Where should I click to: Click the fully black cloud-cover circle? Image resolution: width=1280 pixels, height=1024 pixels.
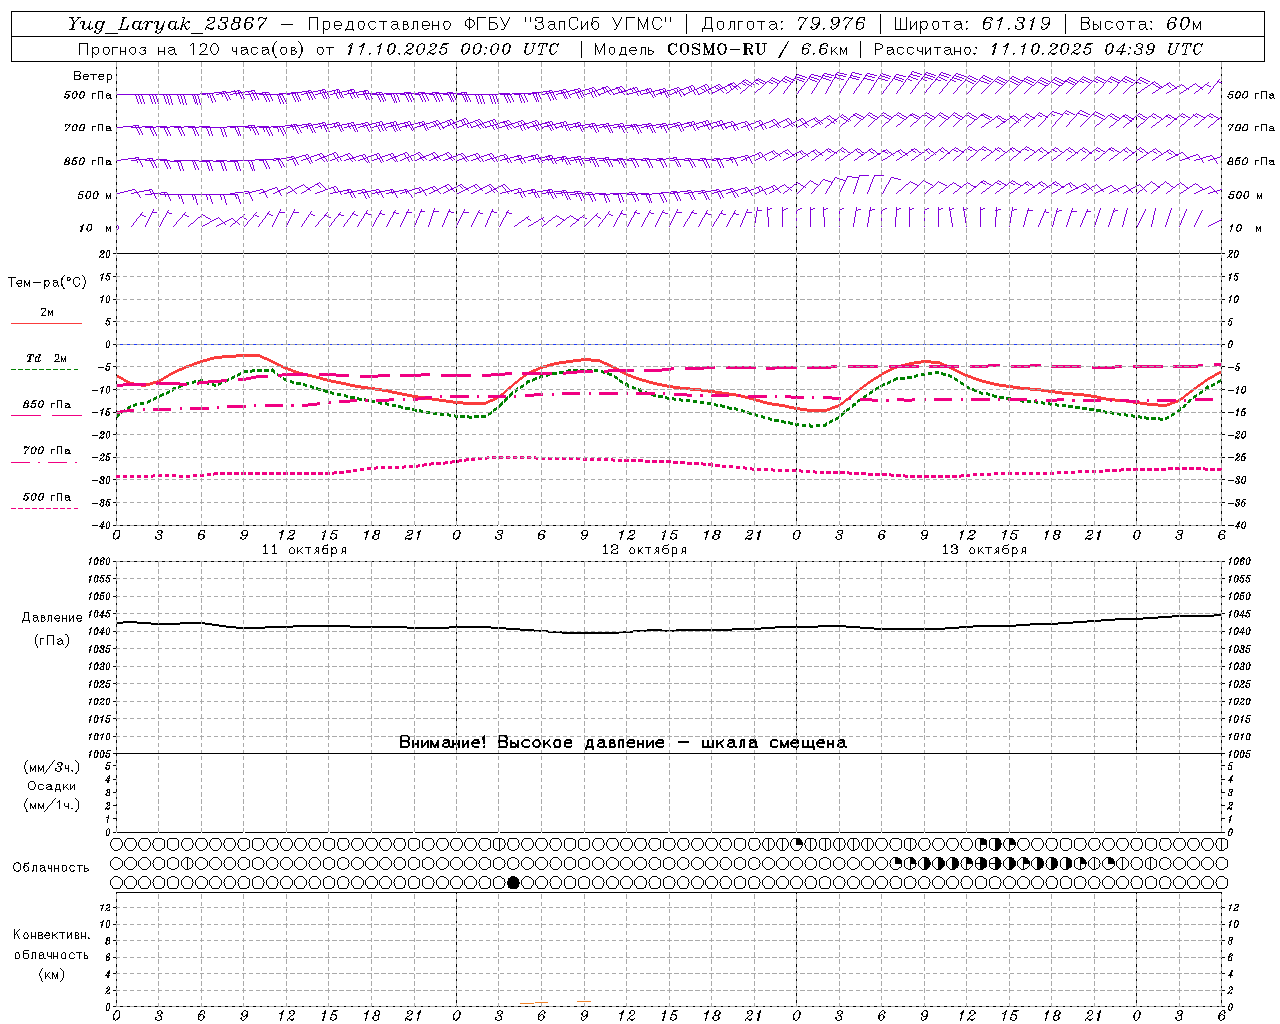pos(513,882)
